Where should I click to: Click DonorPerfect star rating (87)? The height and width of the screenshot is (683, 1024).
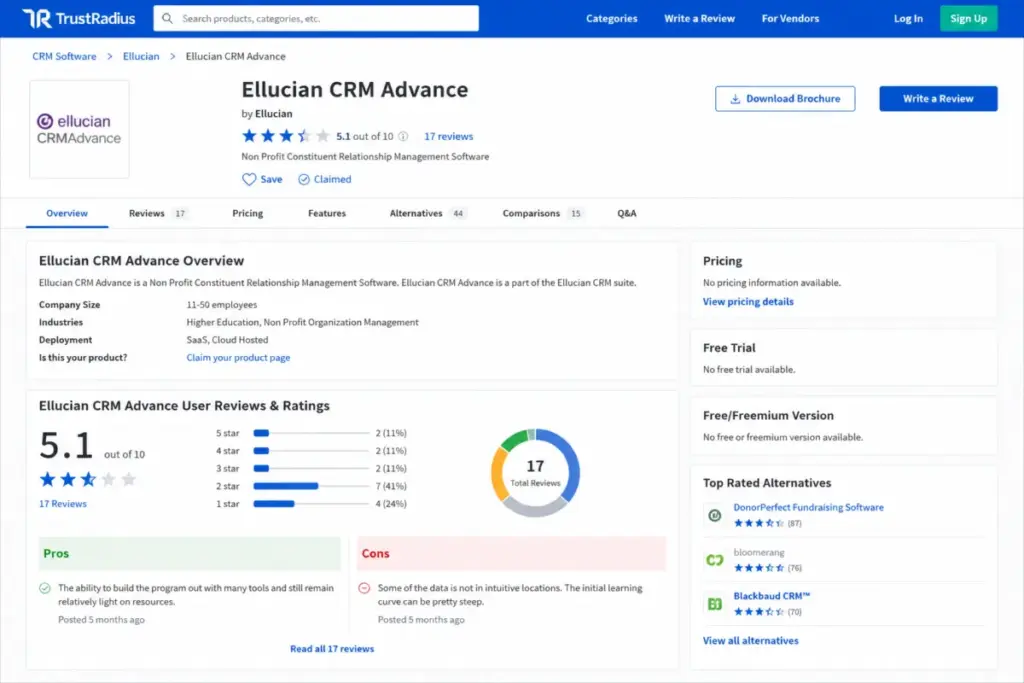tap(759, 523)
